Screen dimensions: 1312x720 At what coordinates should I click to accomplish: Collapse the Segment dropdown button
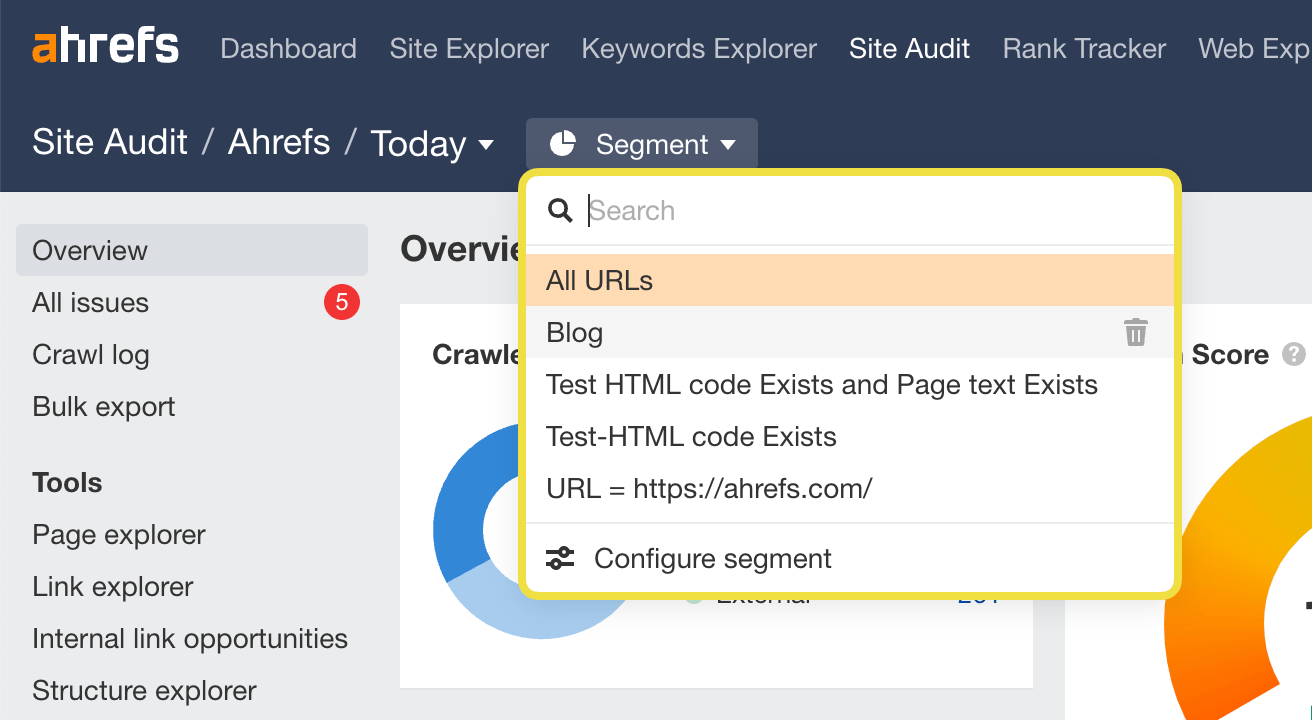[642, 144]
